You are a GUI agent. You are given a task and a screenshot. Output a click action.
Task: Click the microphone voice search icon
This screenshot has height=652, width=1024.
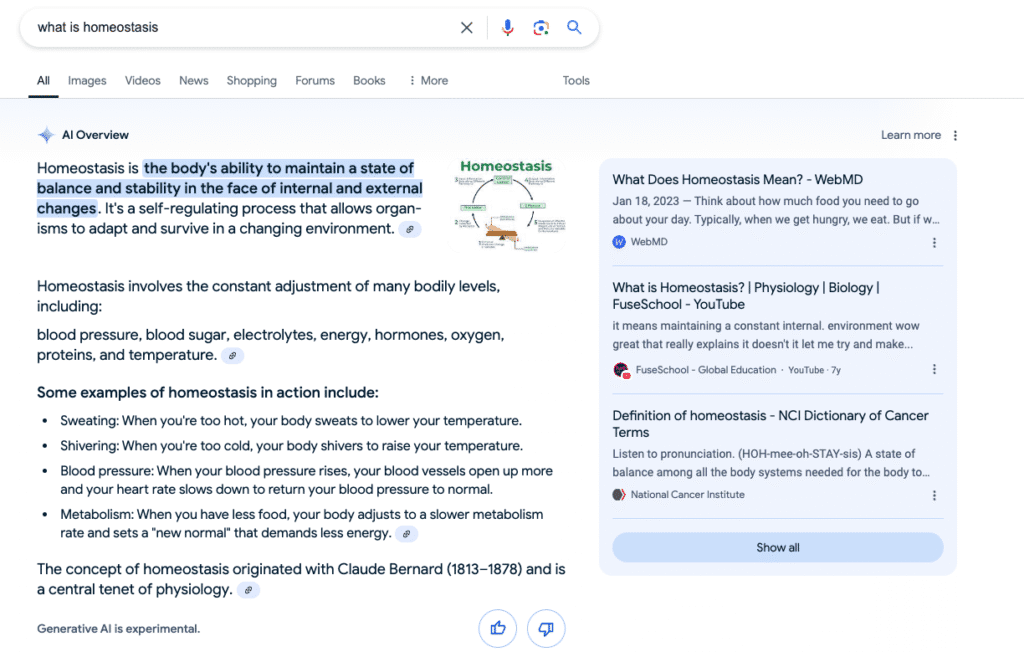[507, 28]
